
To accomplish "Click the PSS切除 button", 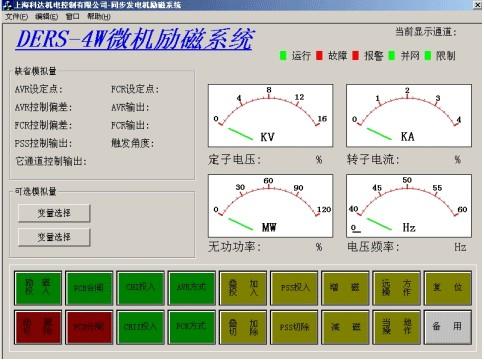I will click(294, 327).
